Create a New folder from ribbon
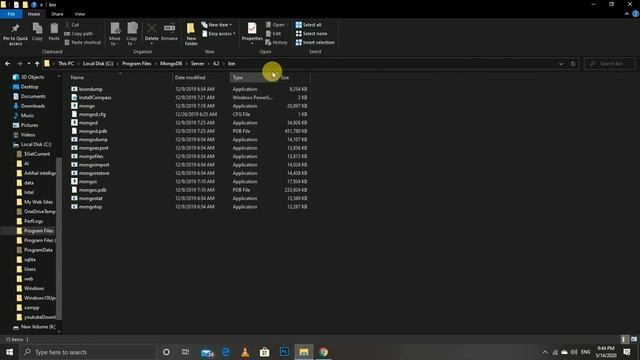 click(191, 34)
